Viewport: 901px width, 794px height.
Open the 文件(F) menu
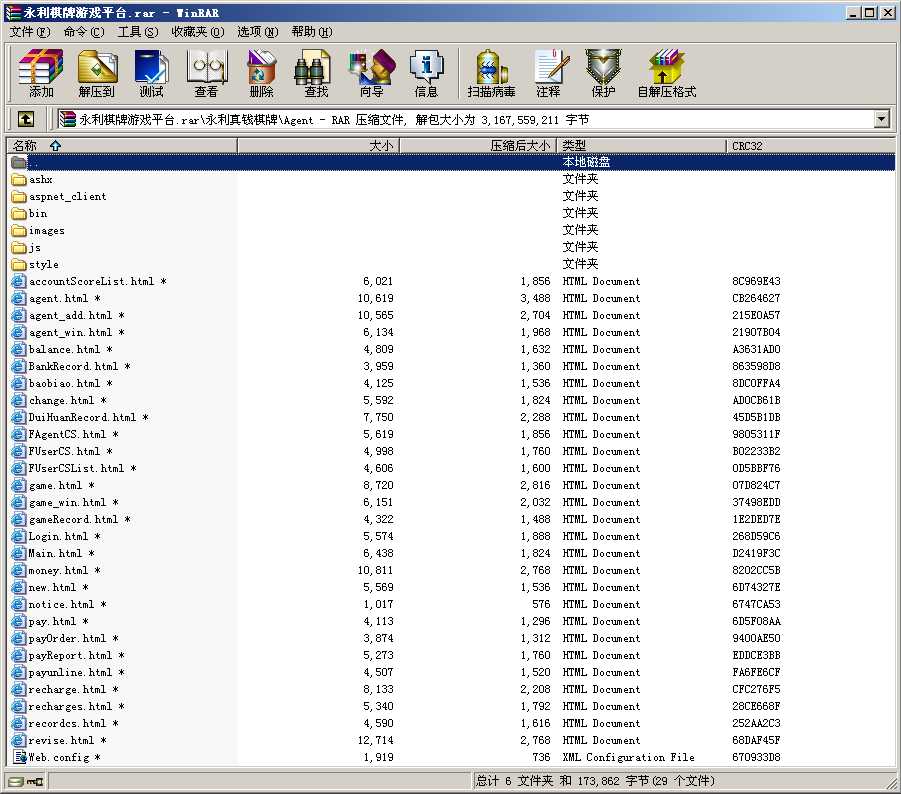point(29,32)
